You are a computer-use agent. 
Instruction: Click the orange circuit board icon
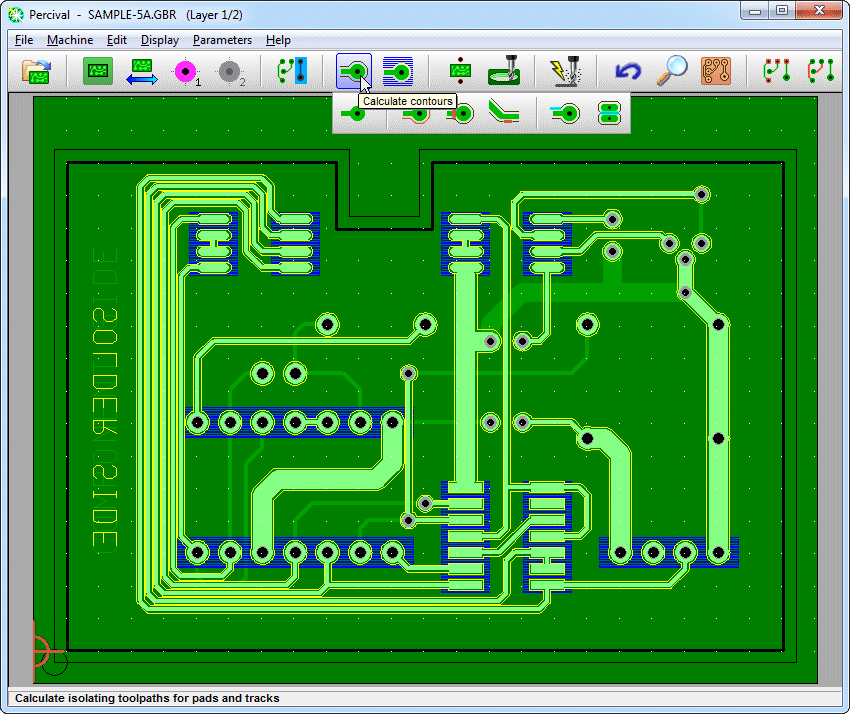(x=716, y=72)
